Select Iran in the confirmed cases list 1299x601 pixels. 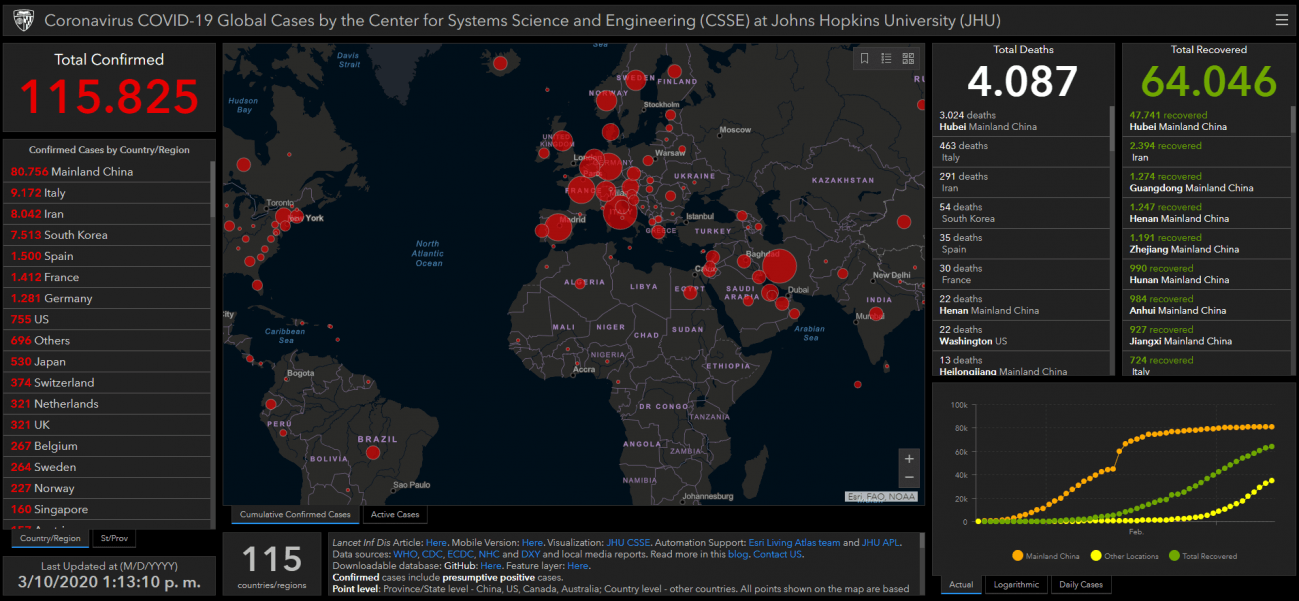(107, 213)
